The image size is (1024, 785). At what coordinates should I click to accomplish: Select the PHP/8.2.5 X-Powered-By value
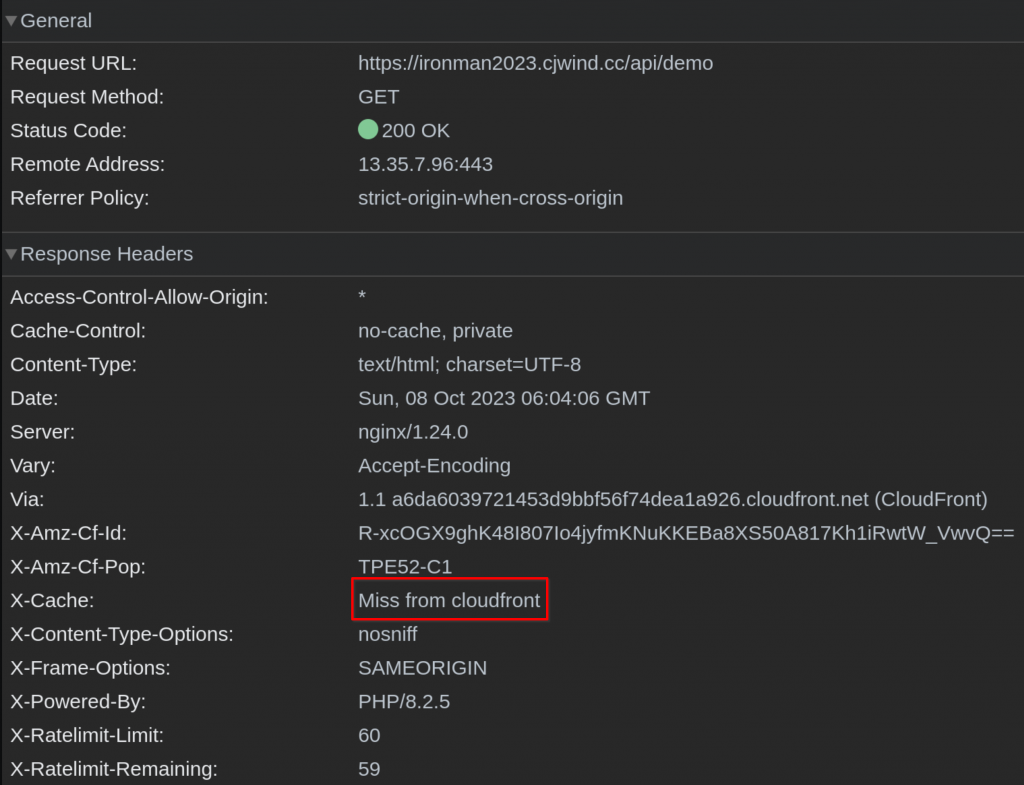tap(404, 702)
